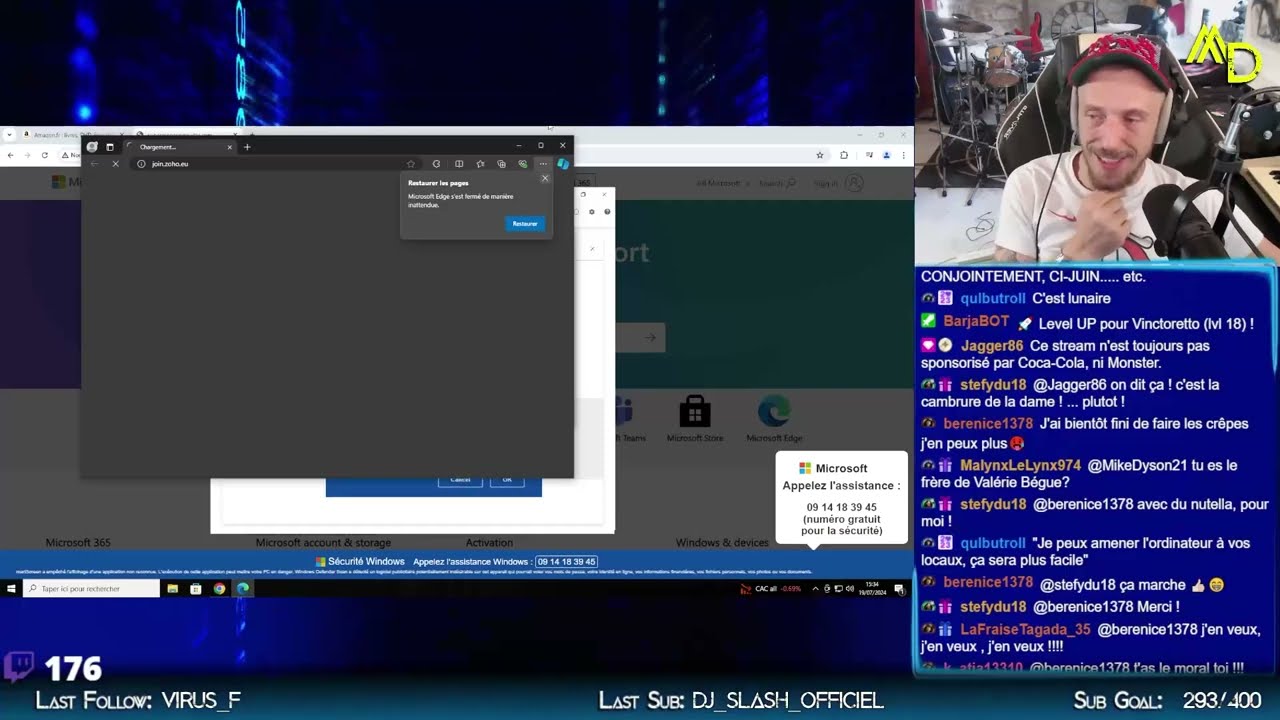Screen dimensions: 1280x720
Task: Open the Chrome extensions puzzle icon
Action: click(x=844, y=155)
